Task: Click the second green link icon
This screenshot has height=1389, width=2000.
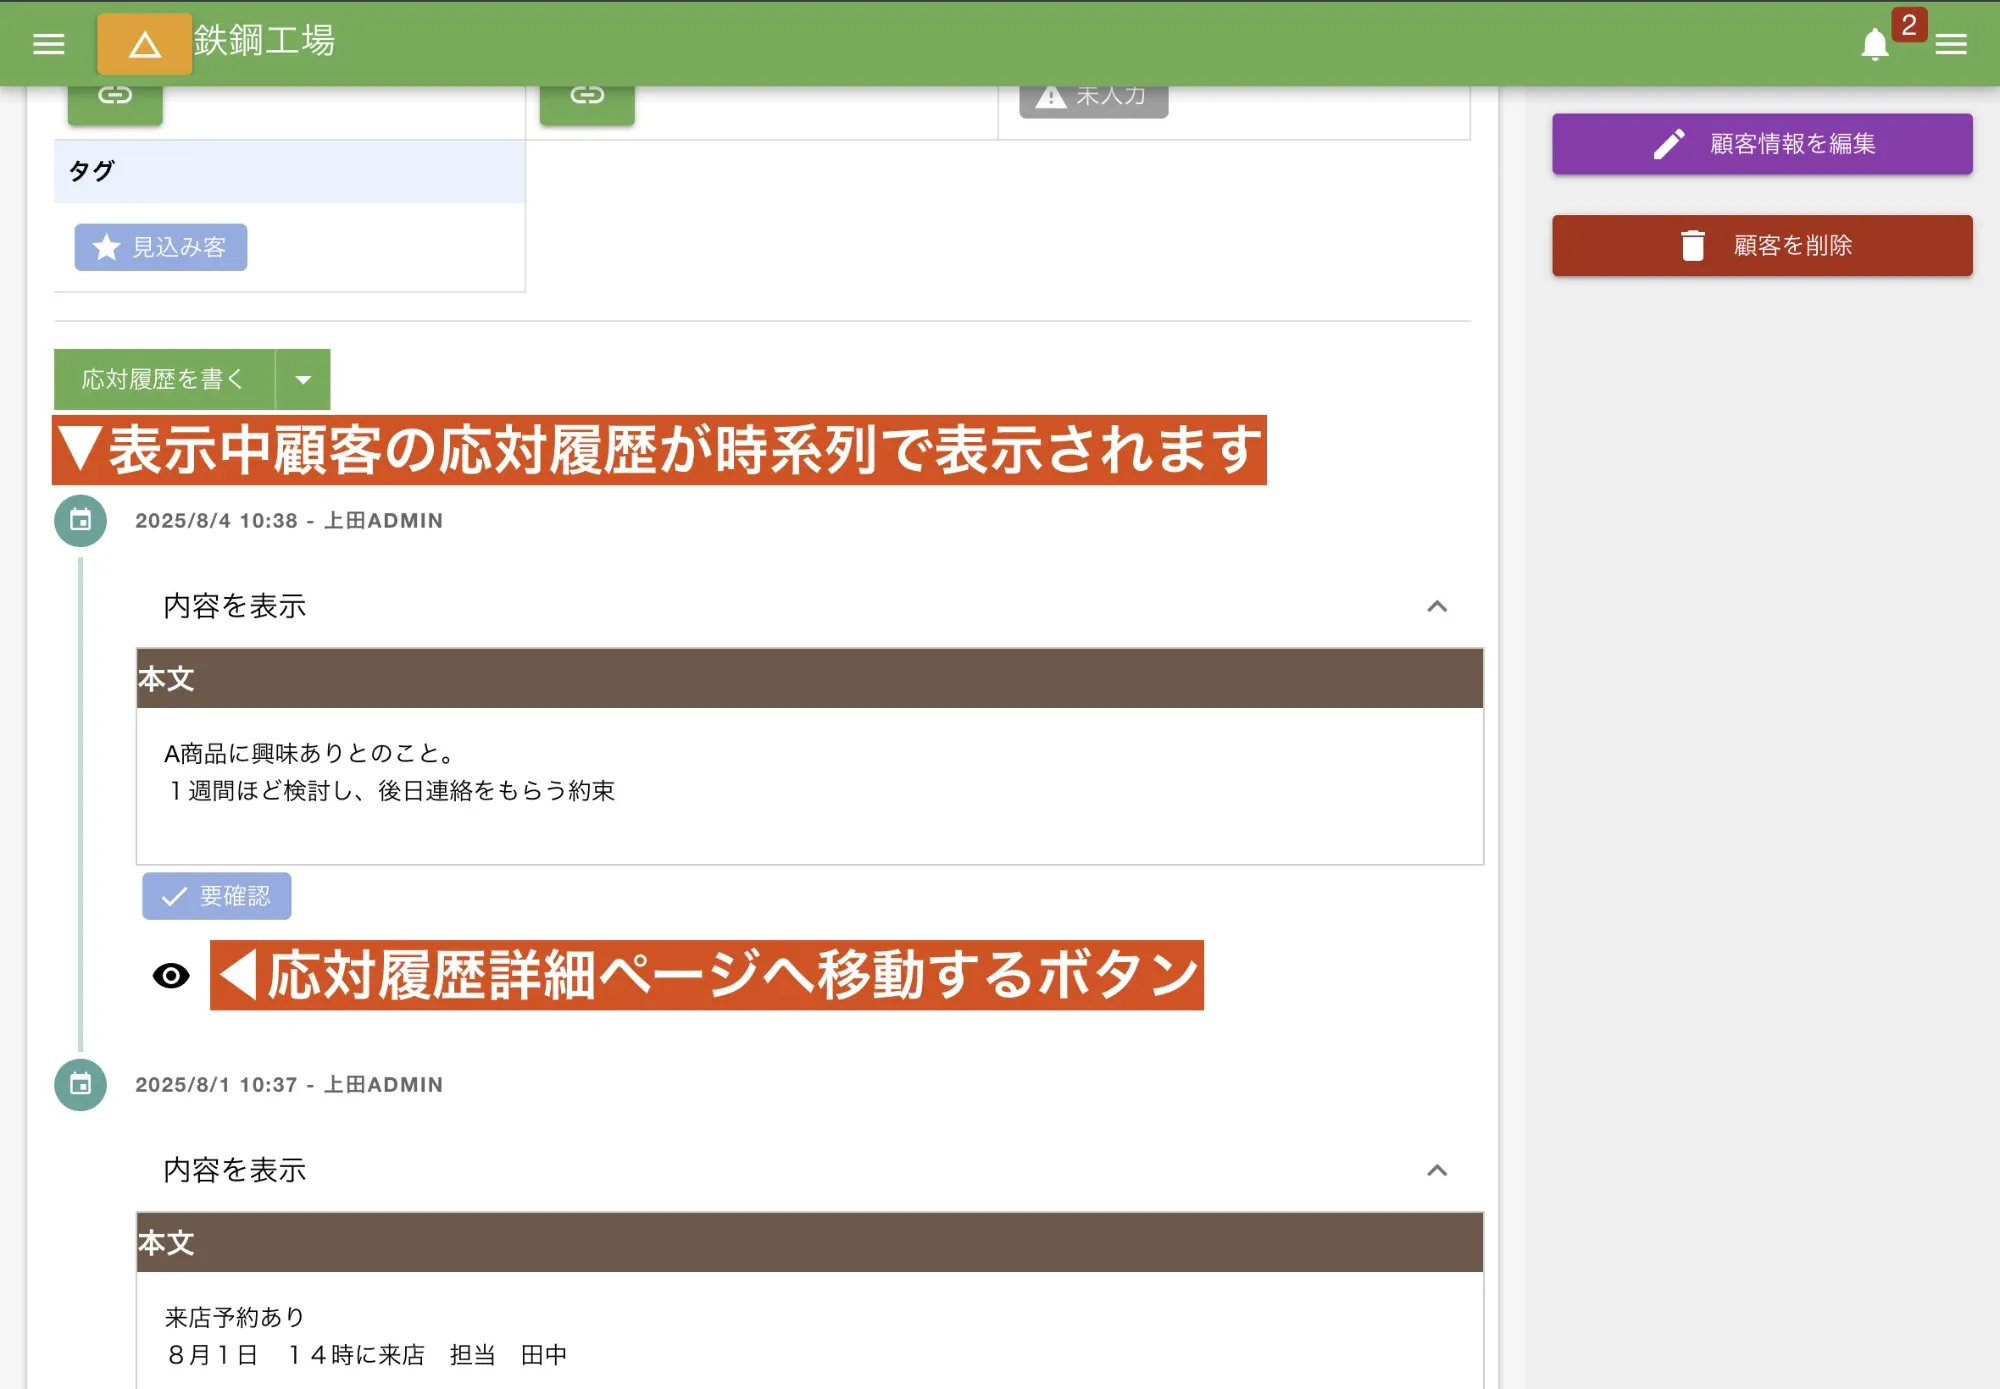Action: pyautogui.click(x=587, y=95)
